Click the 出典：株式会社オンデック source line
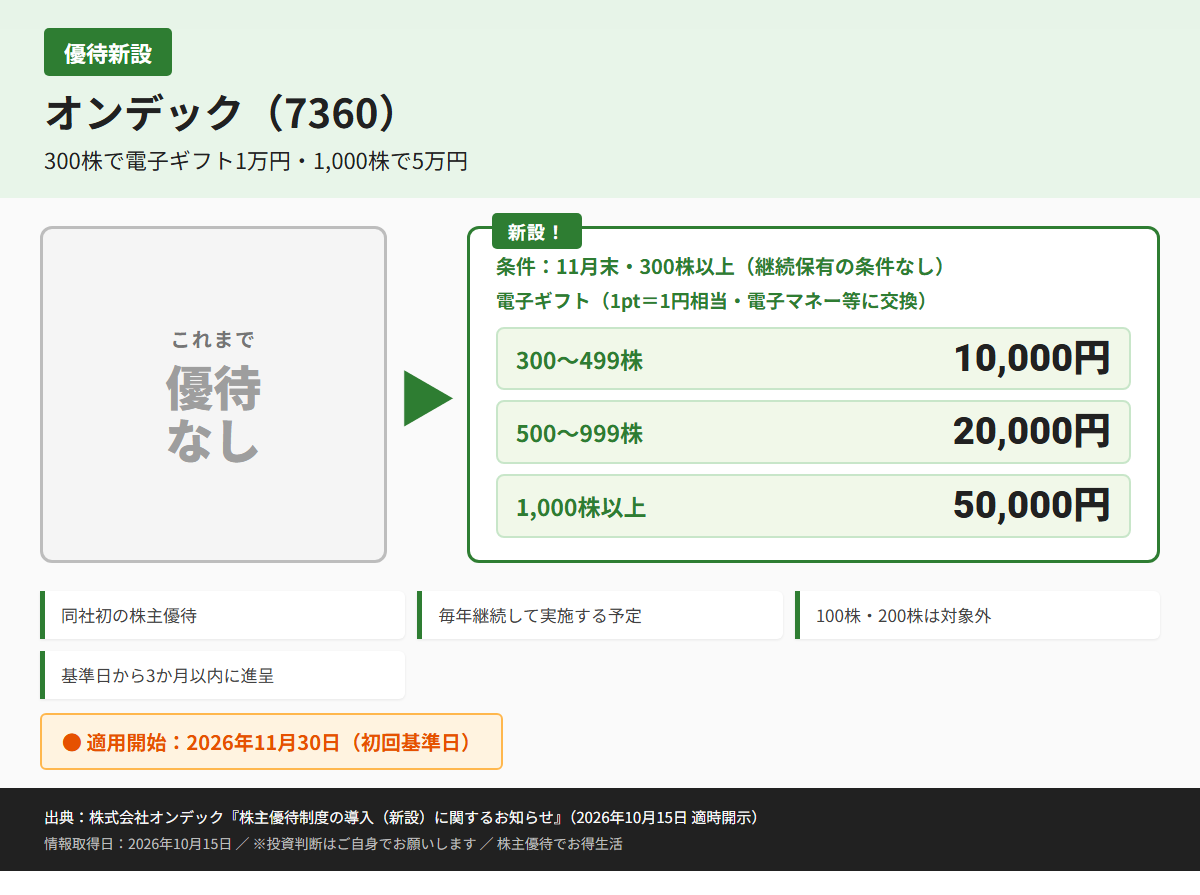Screen dimensions: 1200x895 pos(402,817)
